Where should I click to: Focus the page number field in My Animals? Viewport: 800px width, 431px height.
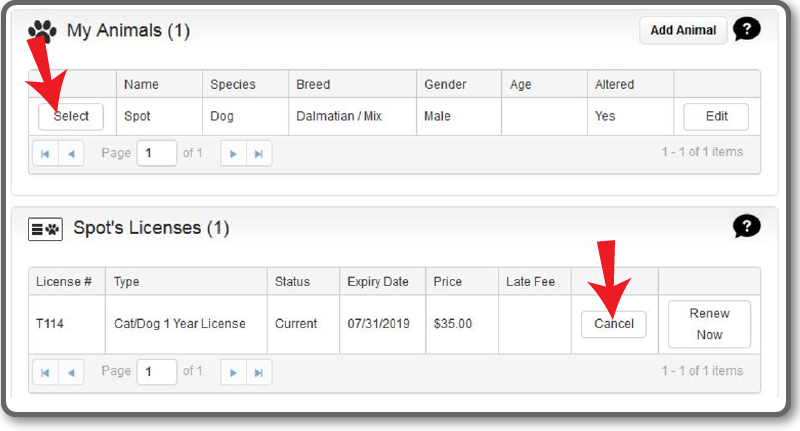coord(157,153)
